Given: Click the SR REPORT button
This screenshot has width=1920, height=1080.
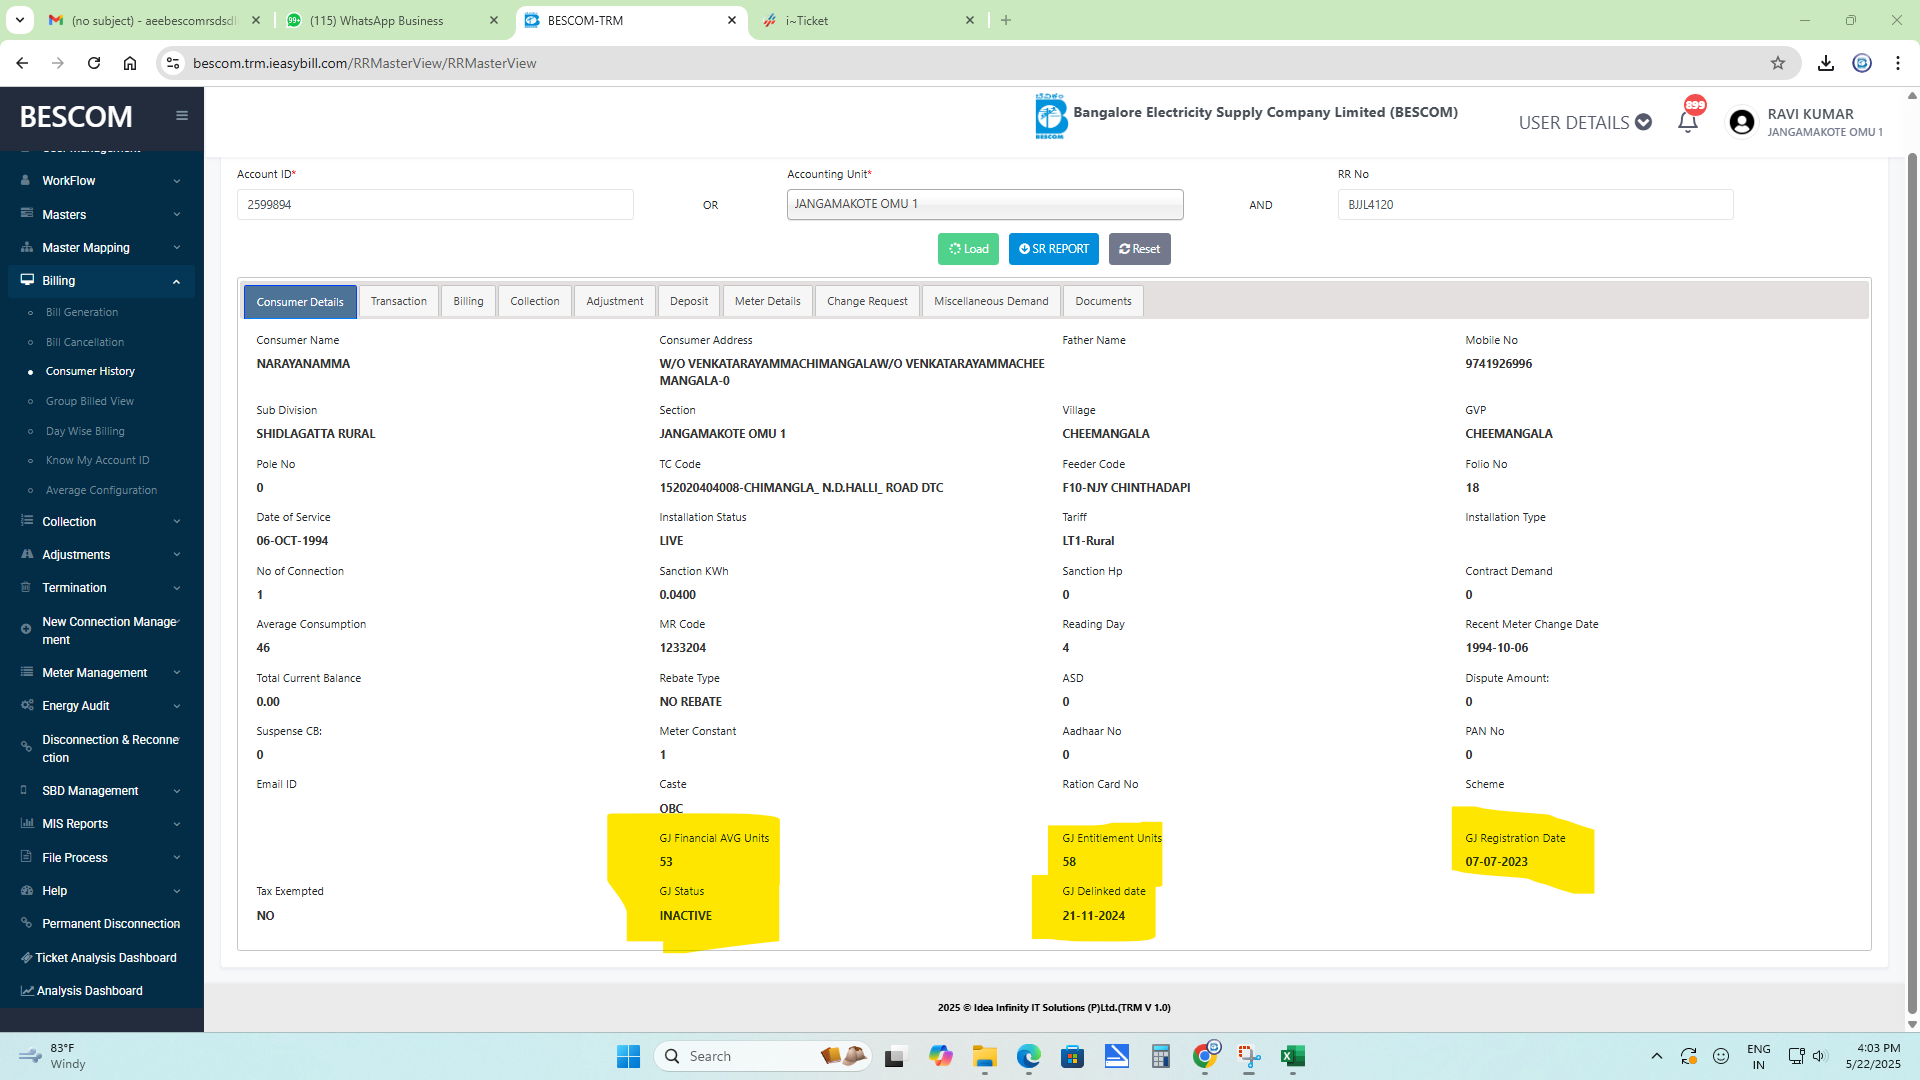Looking at the screenshot, I should pyautogui.click(x=1053, y=249).
